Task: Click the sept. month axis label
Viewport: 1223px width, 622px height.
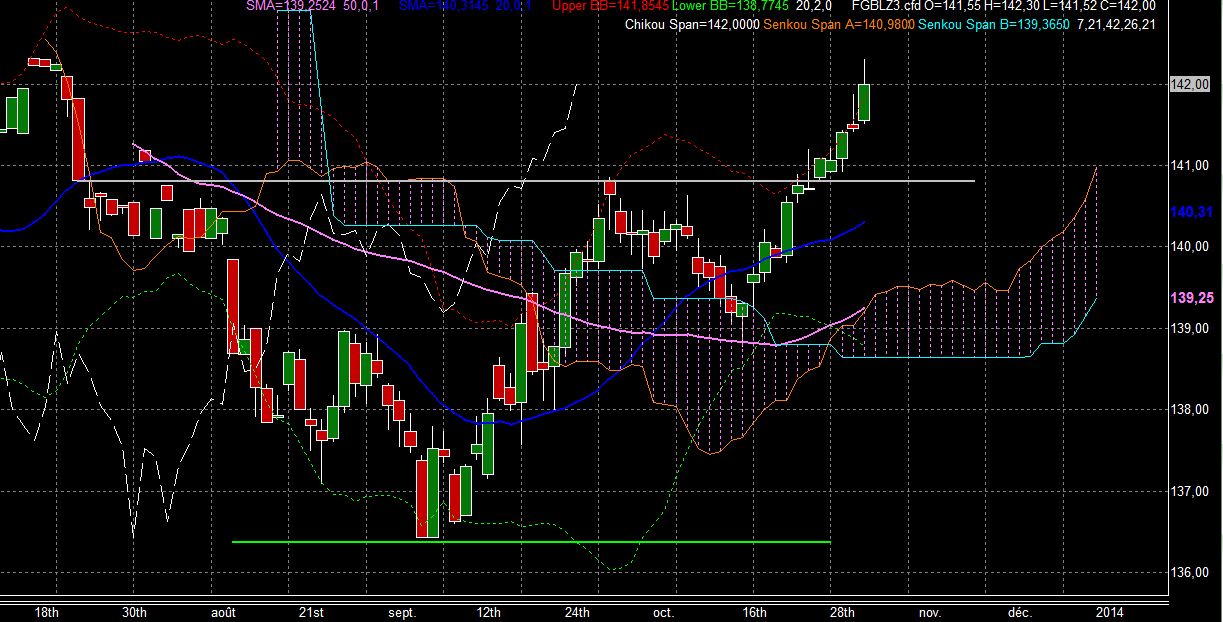Action: pos(401,612)
